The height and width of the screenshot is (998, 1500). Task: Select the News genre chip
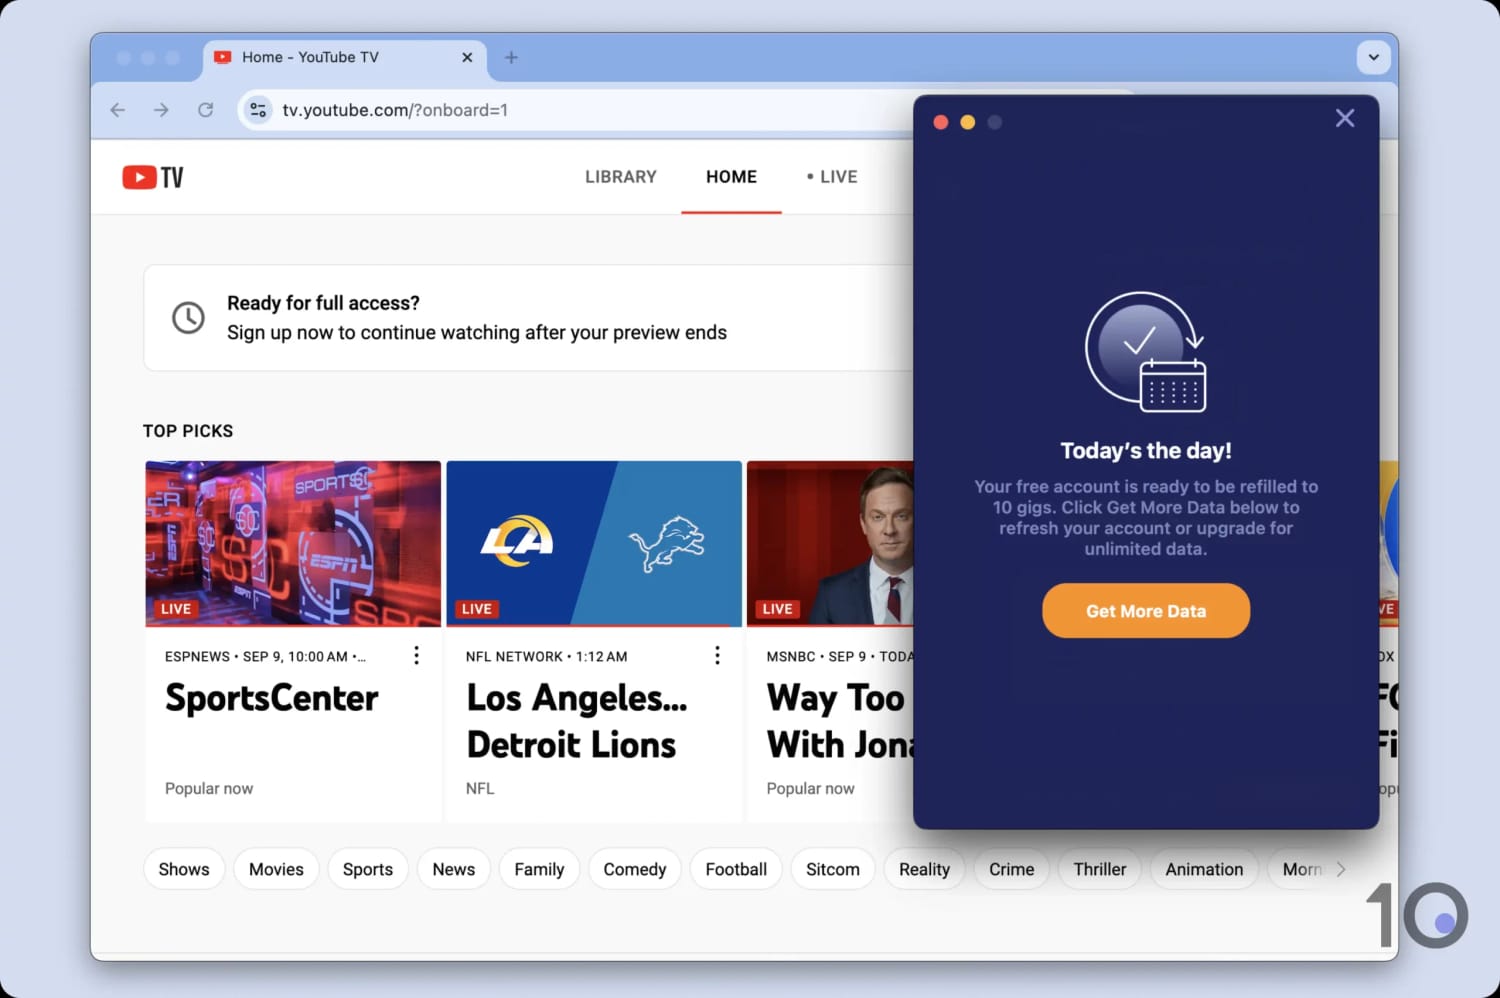(454, 869)
